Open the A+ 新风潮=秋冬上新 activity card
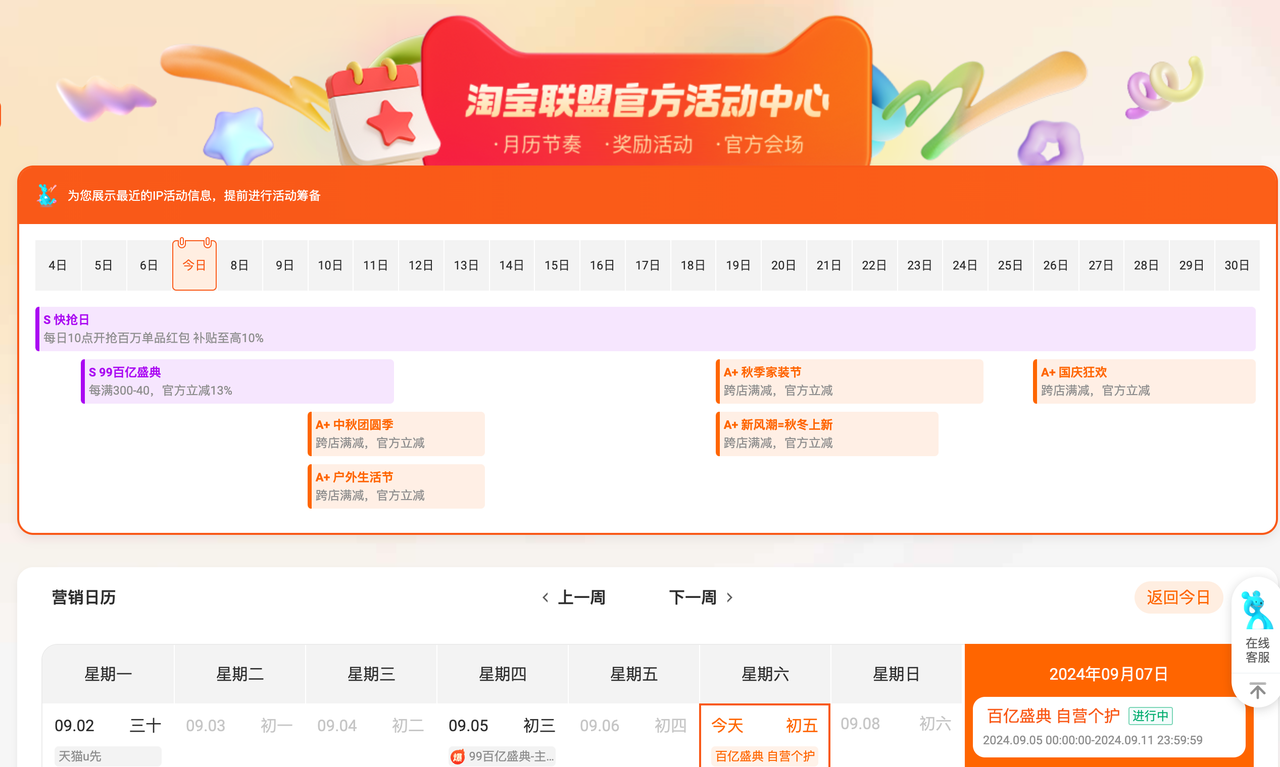Screen dimensions: 1280x767 827,434
